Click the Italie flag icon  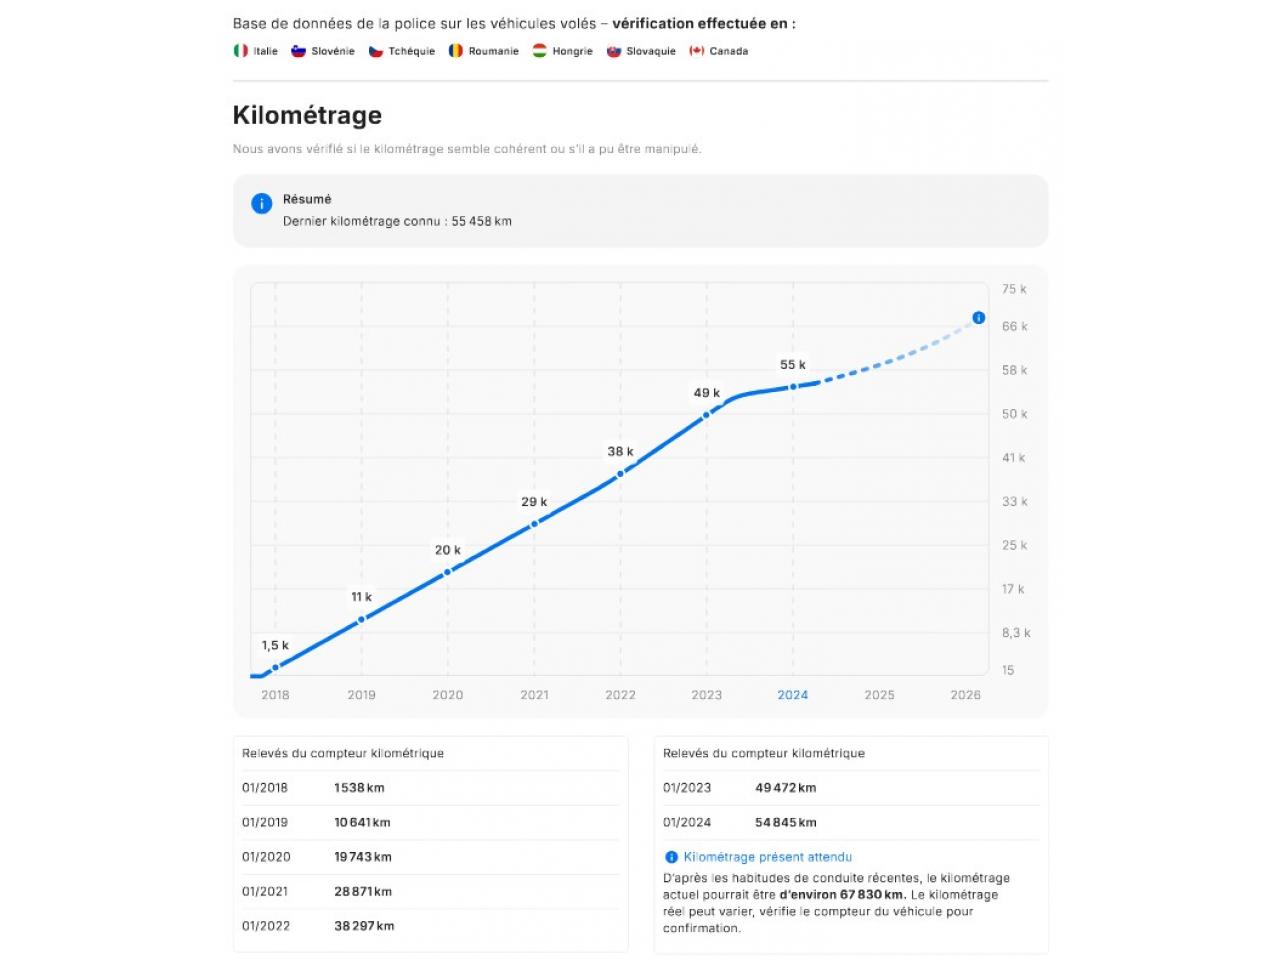[241, 51]
